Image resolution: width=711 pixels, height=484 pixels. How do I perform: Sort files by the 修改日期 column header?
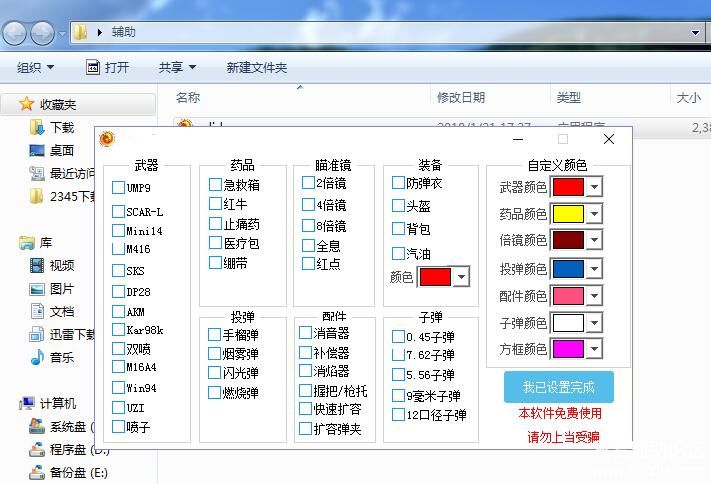coord(461,97)
